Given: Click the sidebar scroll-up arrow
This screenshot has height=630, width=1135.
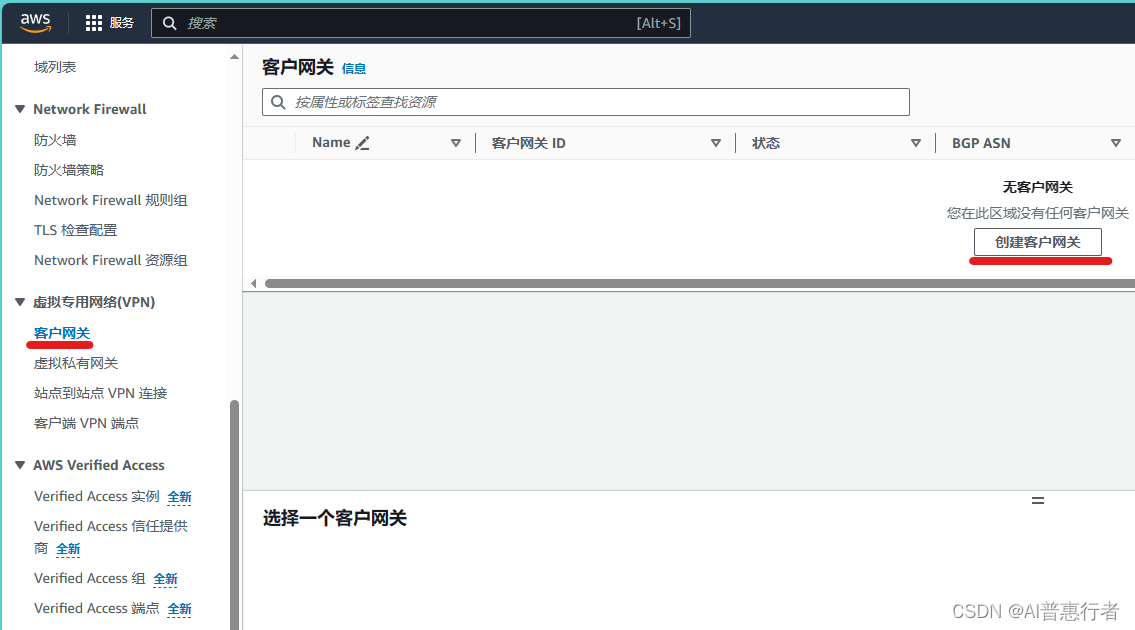Looking at the screenshot, I should coord(234,56).
